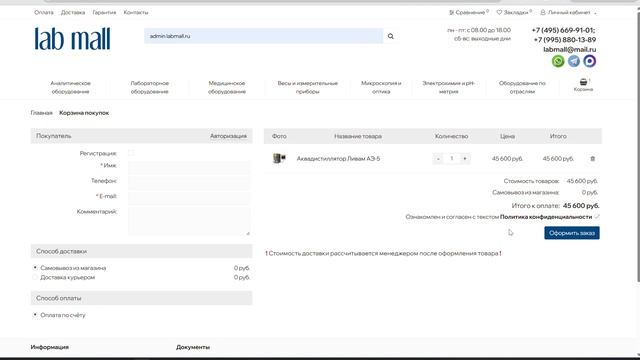Toggle privacy policy agreement checkbox
640x360 pixels.
[597, 217]
